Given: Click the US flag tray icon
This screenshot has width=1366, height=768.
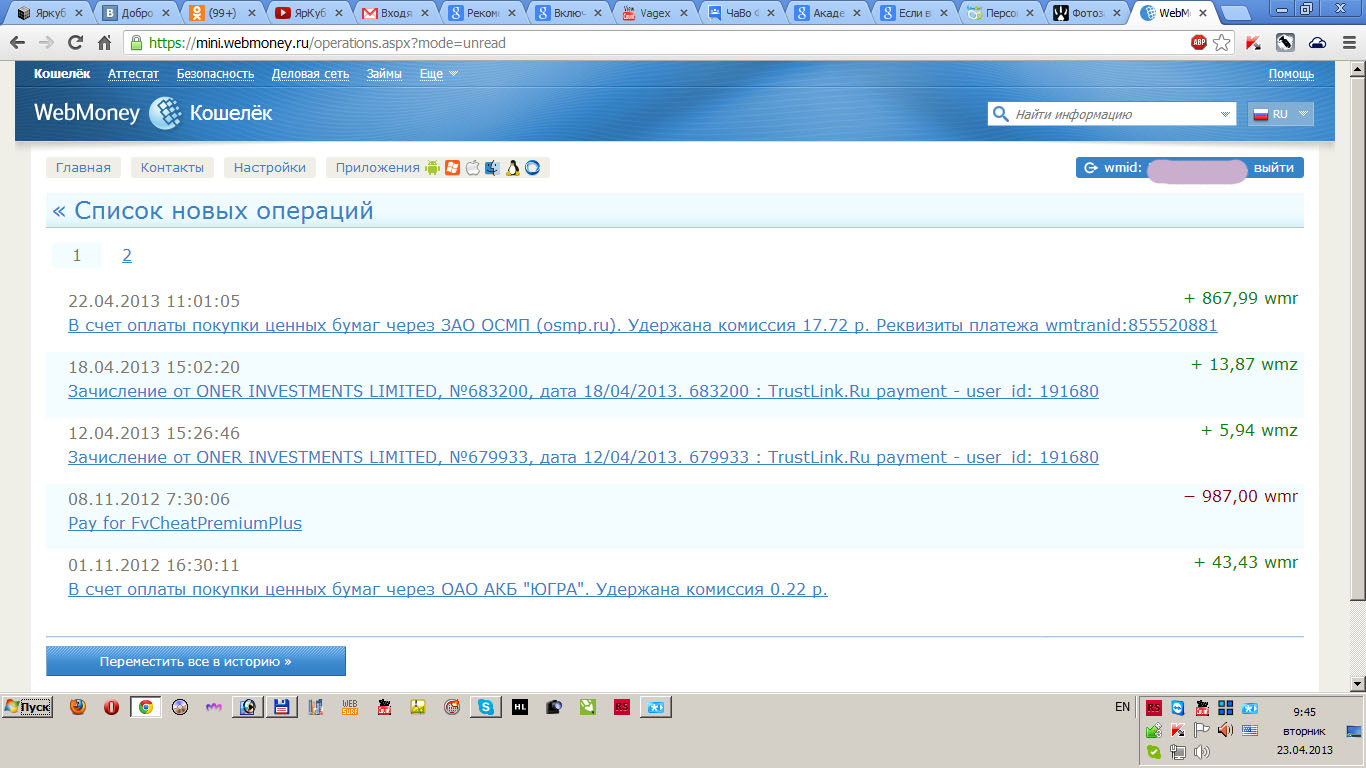Looking at the screenshot, I should [1250, 730].
